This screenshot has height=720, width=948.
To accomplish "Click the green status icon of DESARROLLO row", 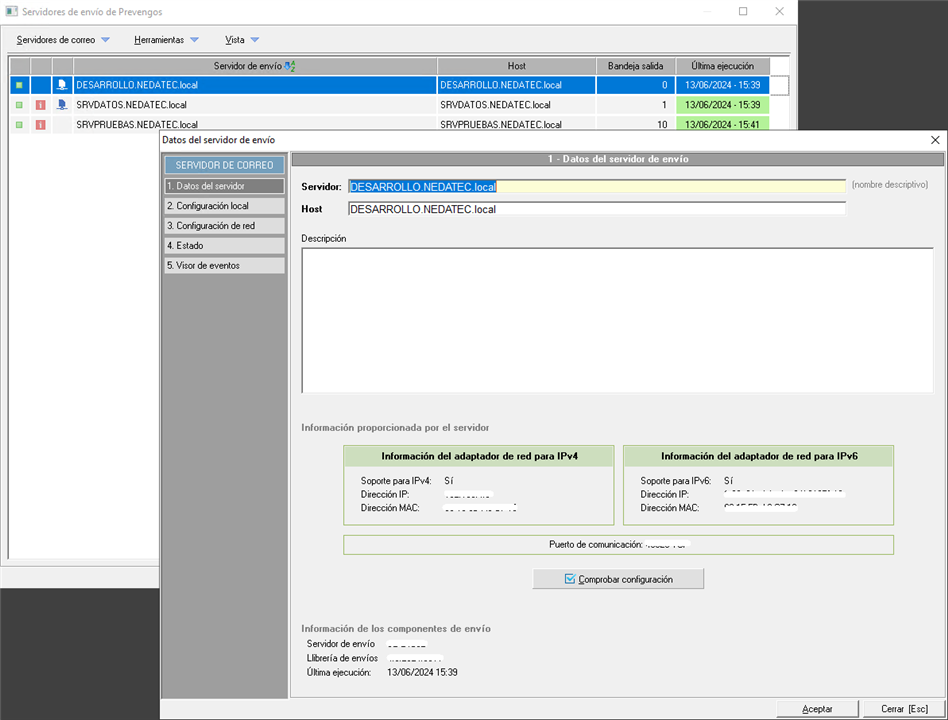I will [19, 85].
